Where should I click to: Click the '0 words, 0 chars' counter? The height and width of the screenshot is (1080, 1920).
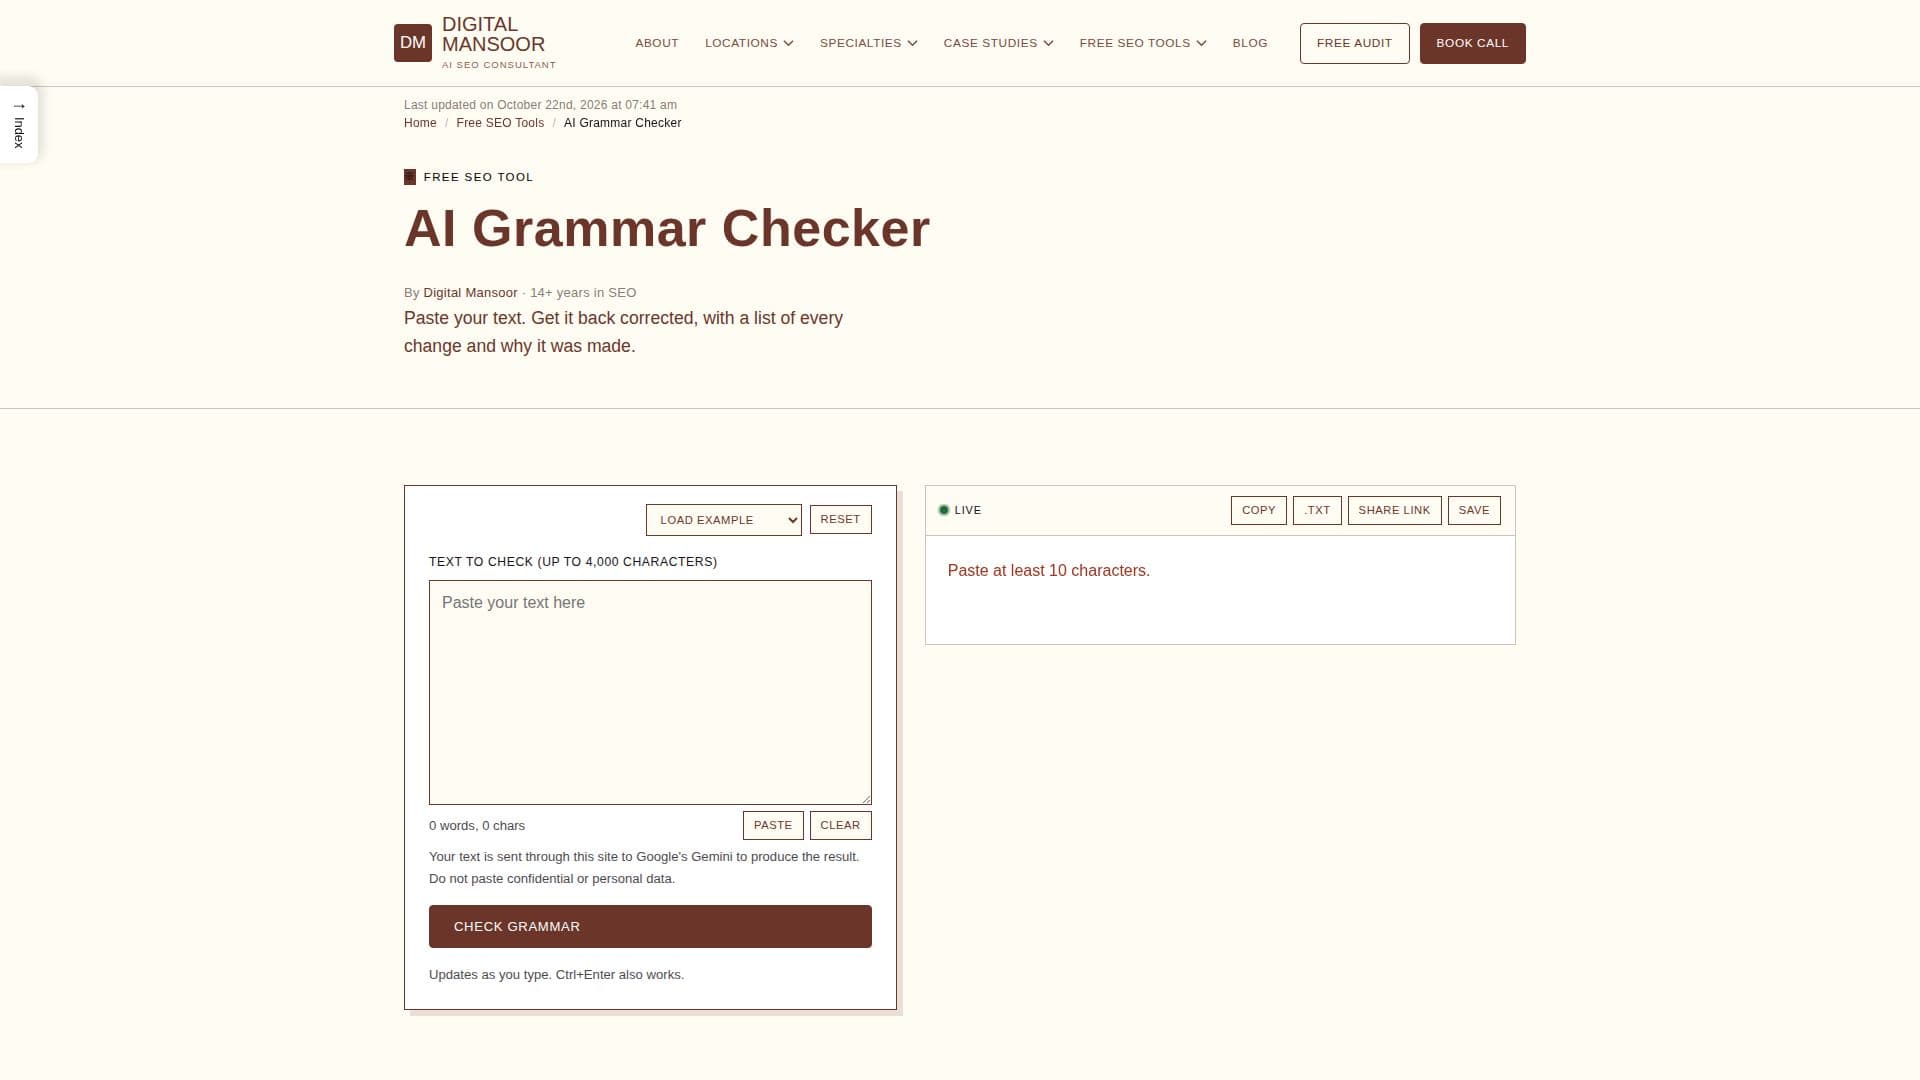coord(477,826)
